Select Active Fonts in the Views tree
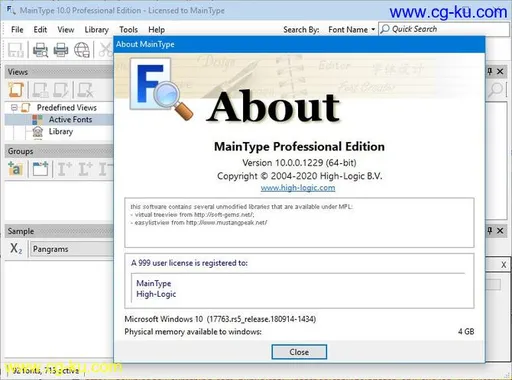The image size is (512, 380). click(x=70, y=119)
